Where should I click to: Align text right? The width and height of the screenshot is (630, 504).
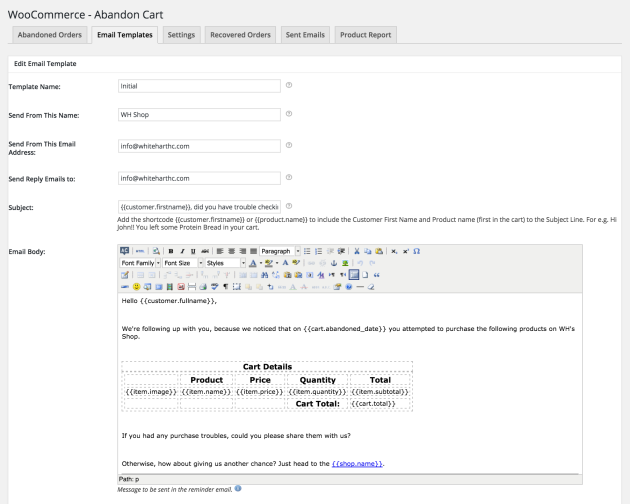click(x=243, y=251)
